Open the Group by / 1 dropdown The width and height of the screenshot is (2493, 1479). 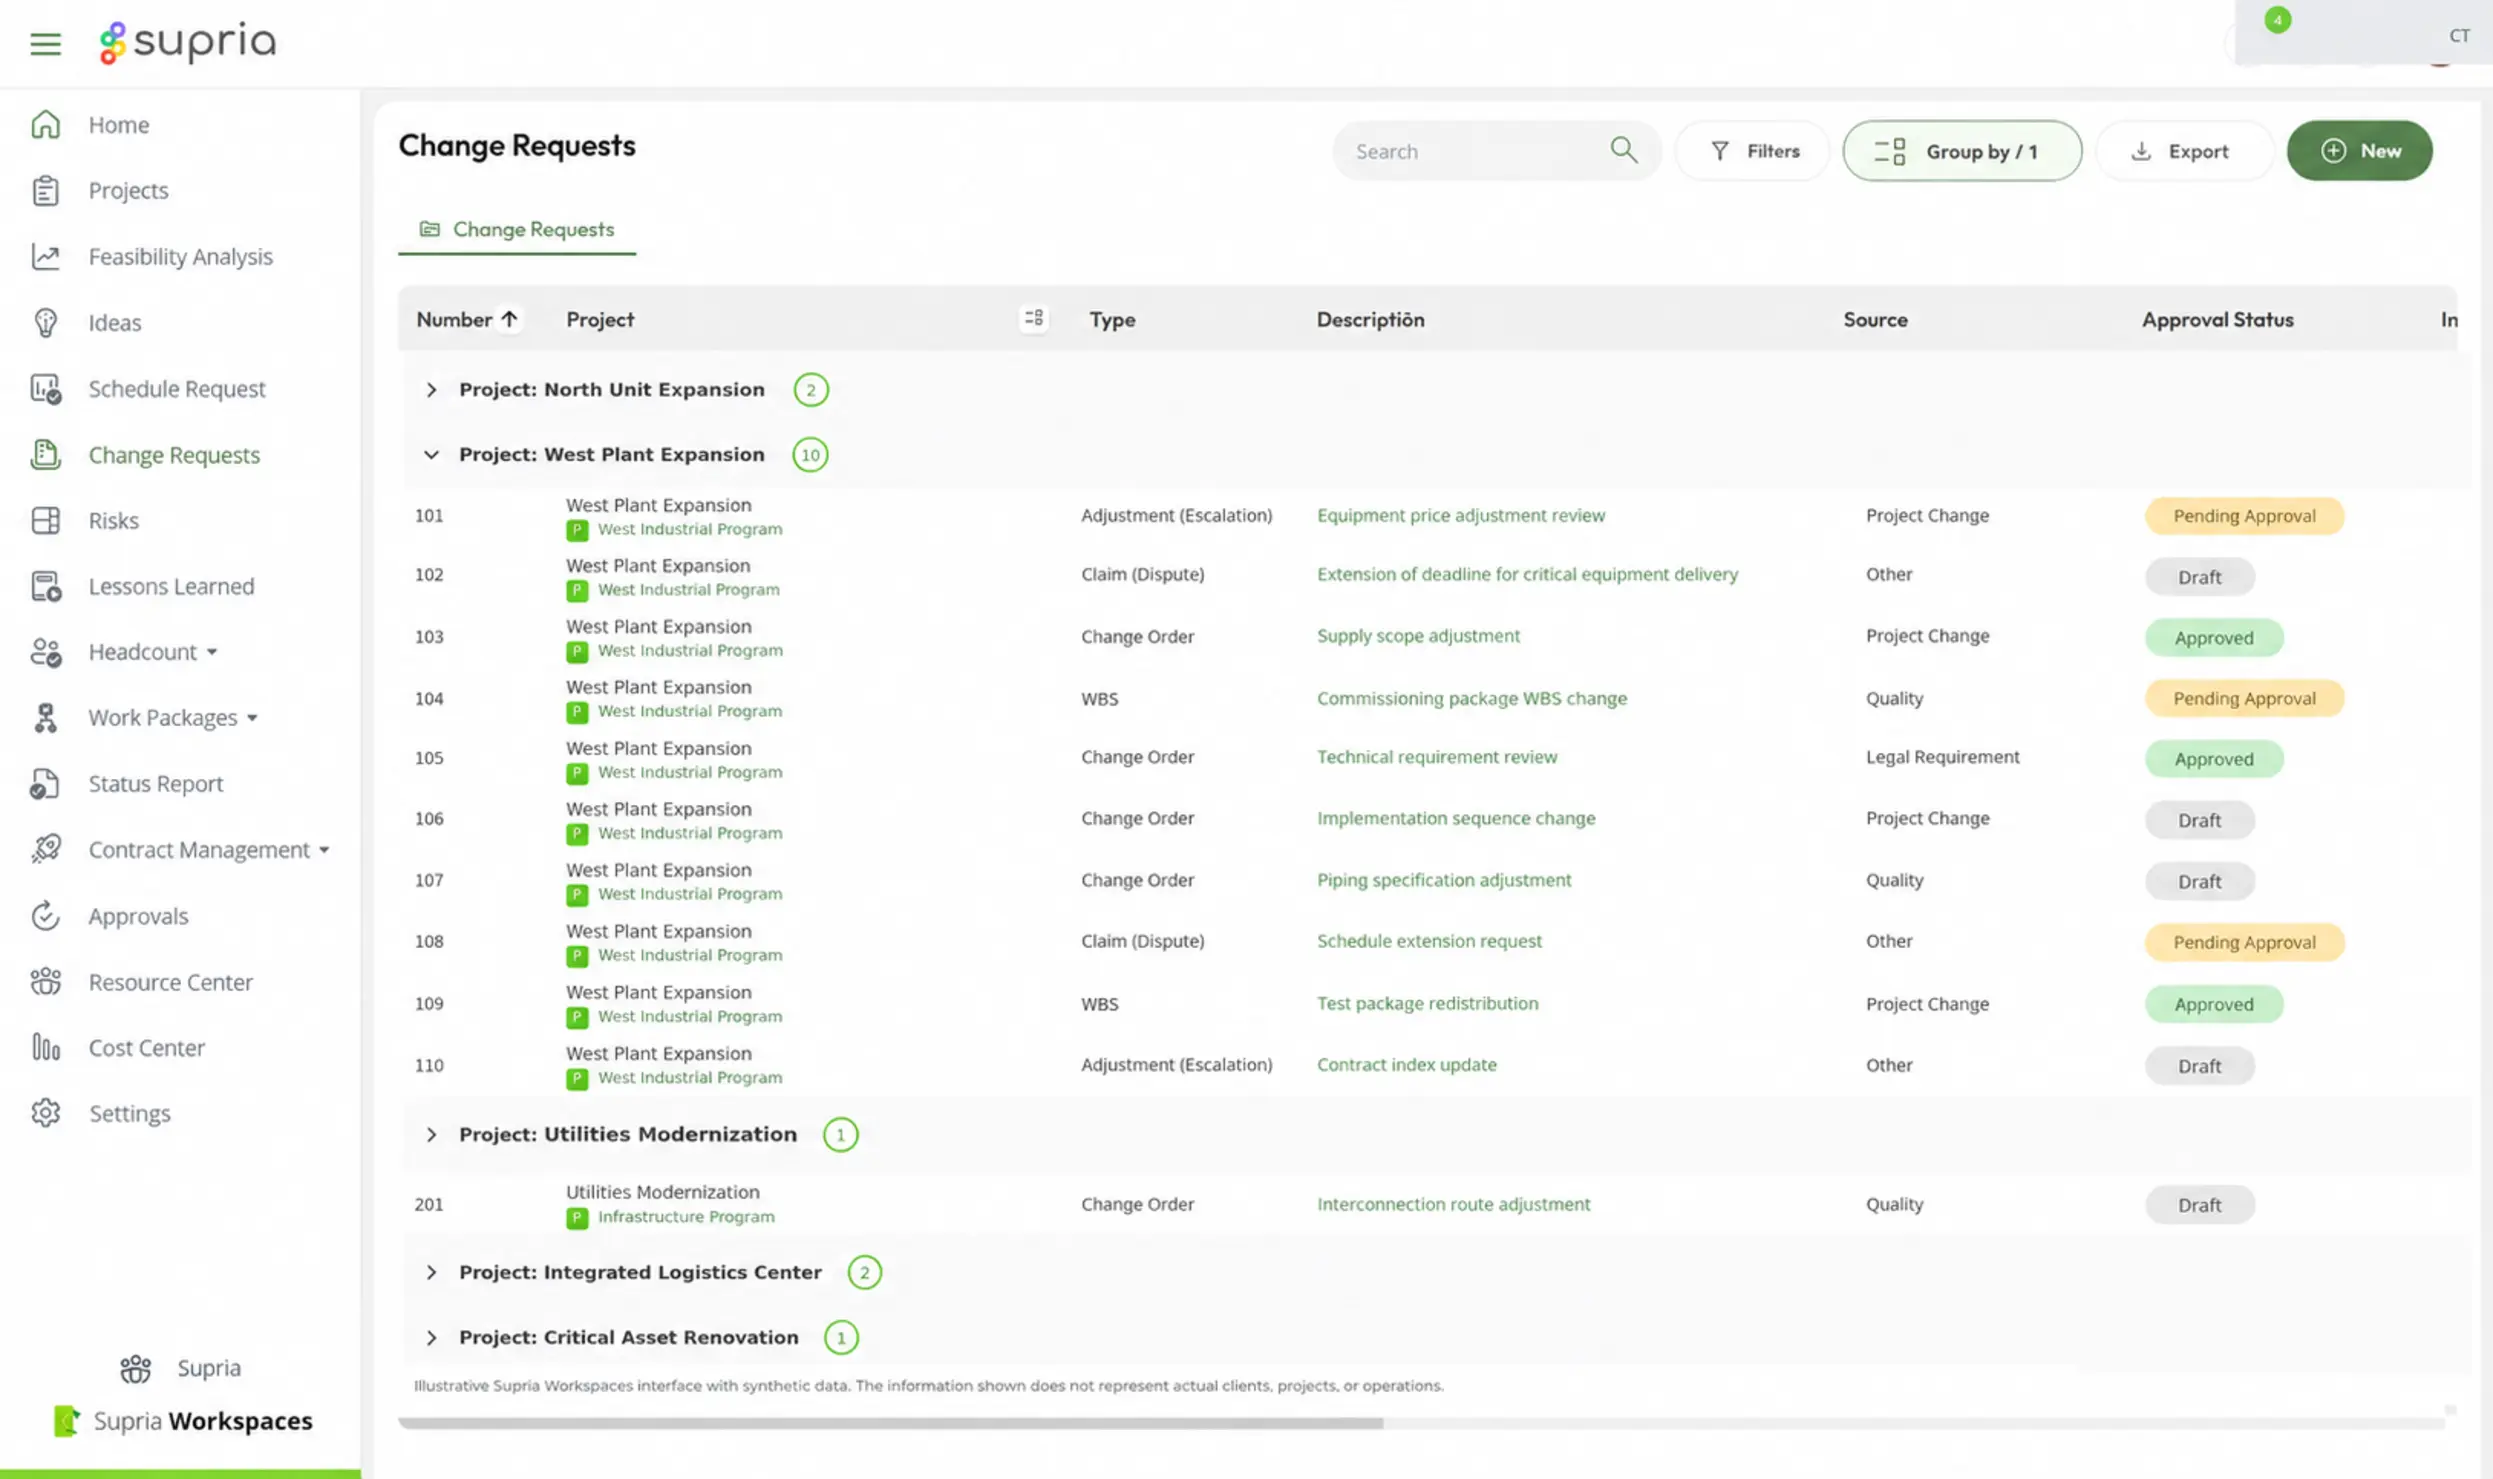[x=1962, y=150]
